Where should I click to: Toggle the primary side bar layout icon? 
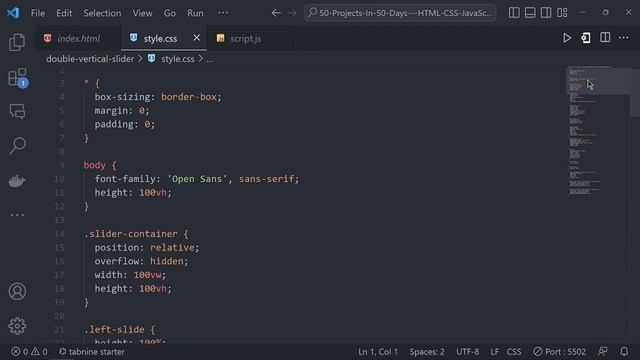[x=514, y=13]
